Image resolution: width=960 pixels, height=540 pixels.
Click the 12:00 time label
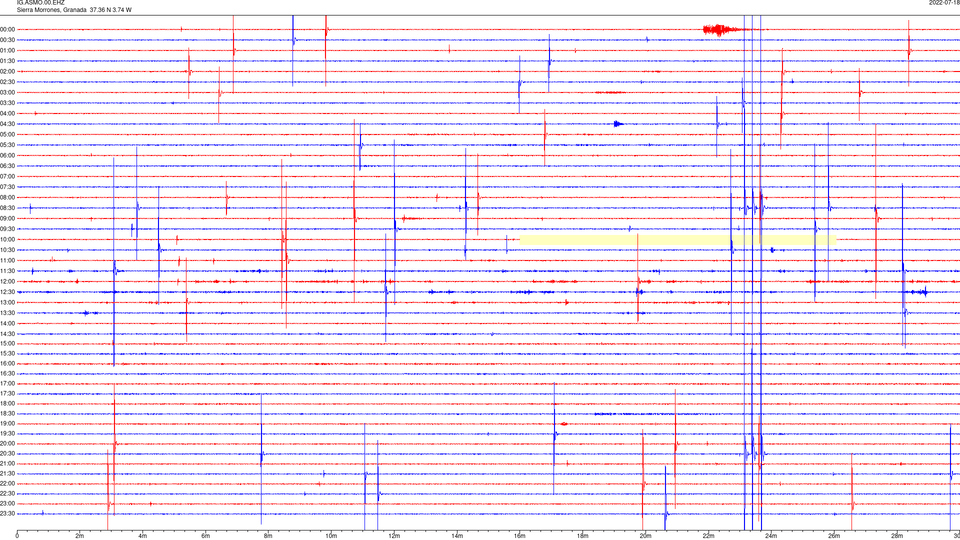click(x=8, y=282)
